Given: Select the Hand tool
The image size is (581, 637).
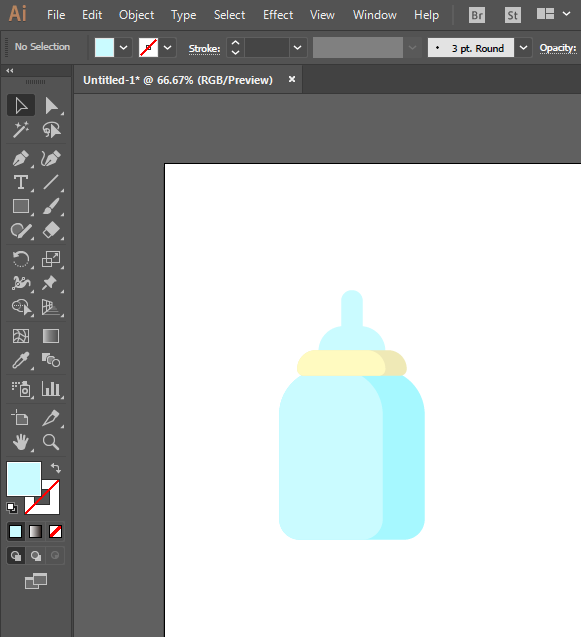Looking at the screenshot, I should click(21, 442).
